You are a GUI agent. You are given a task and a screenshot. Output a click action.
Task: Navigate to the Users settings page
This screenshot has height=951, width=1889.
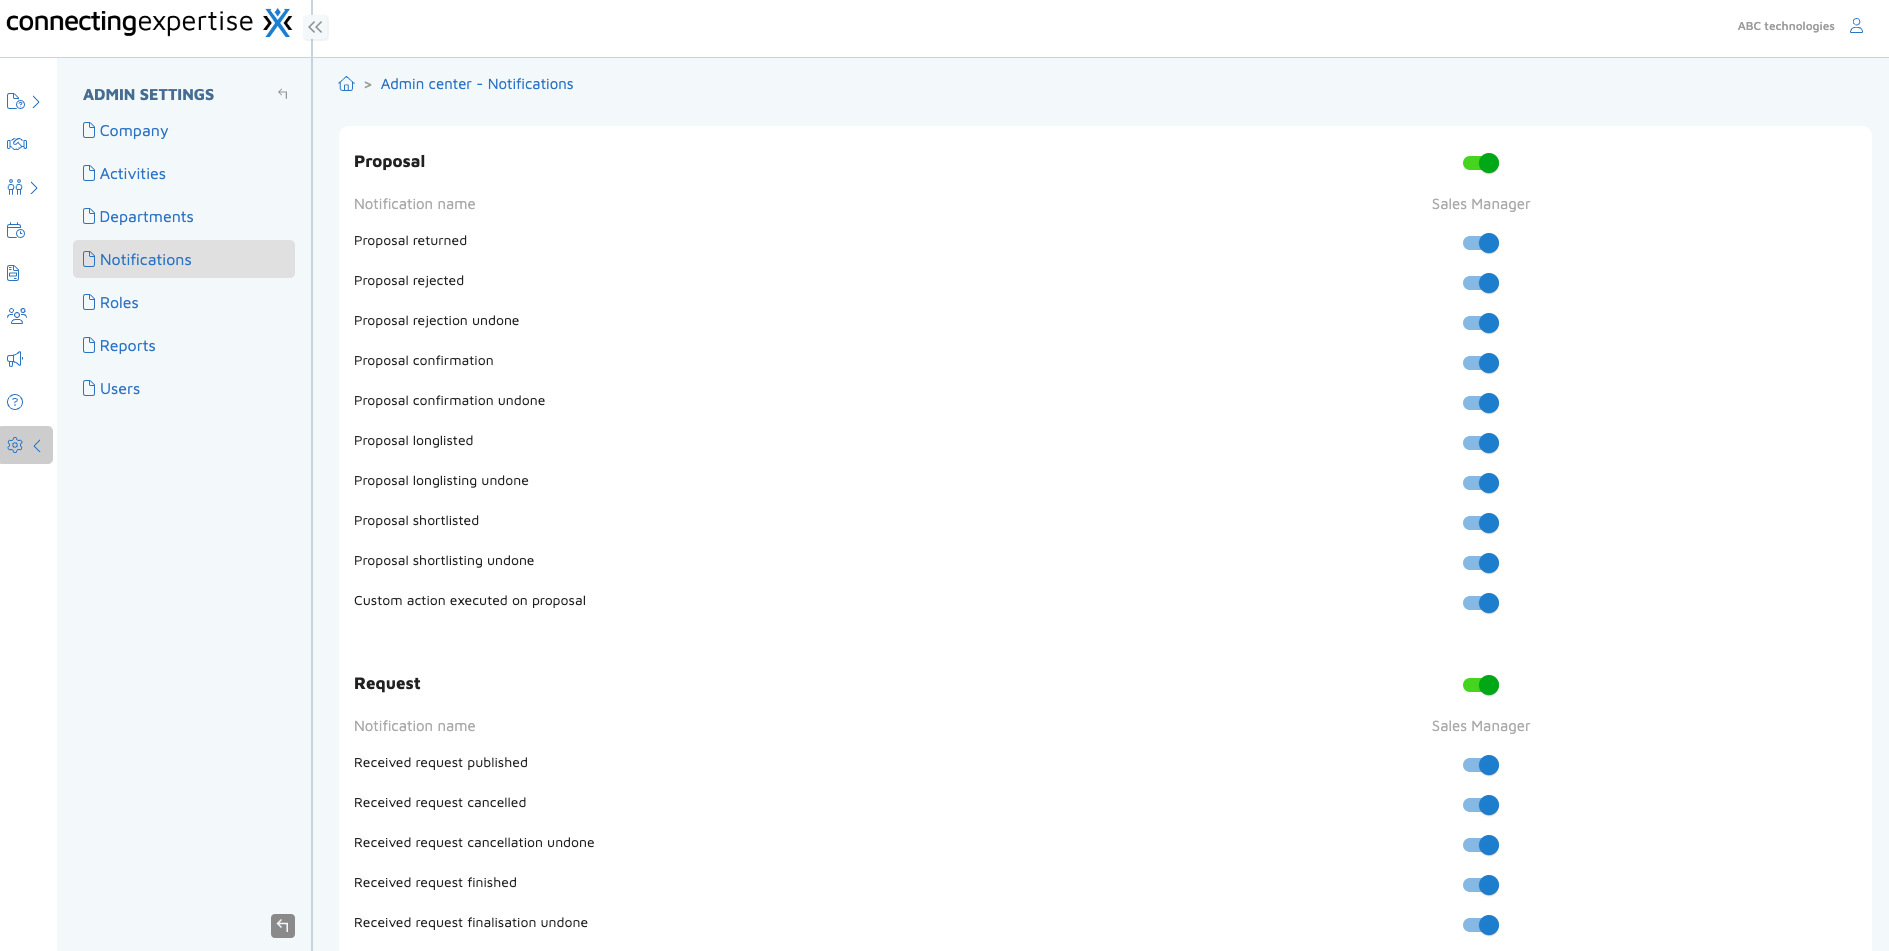(x=119, y=388)
